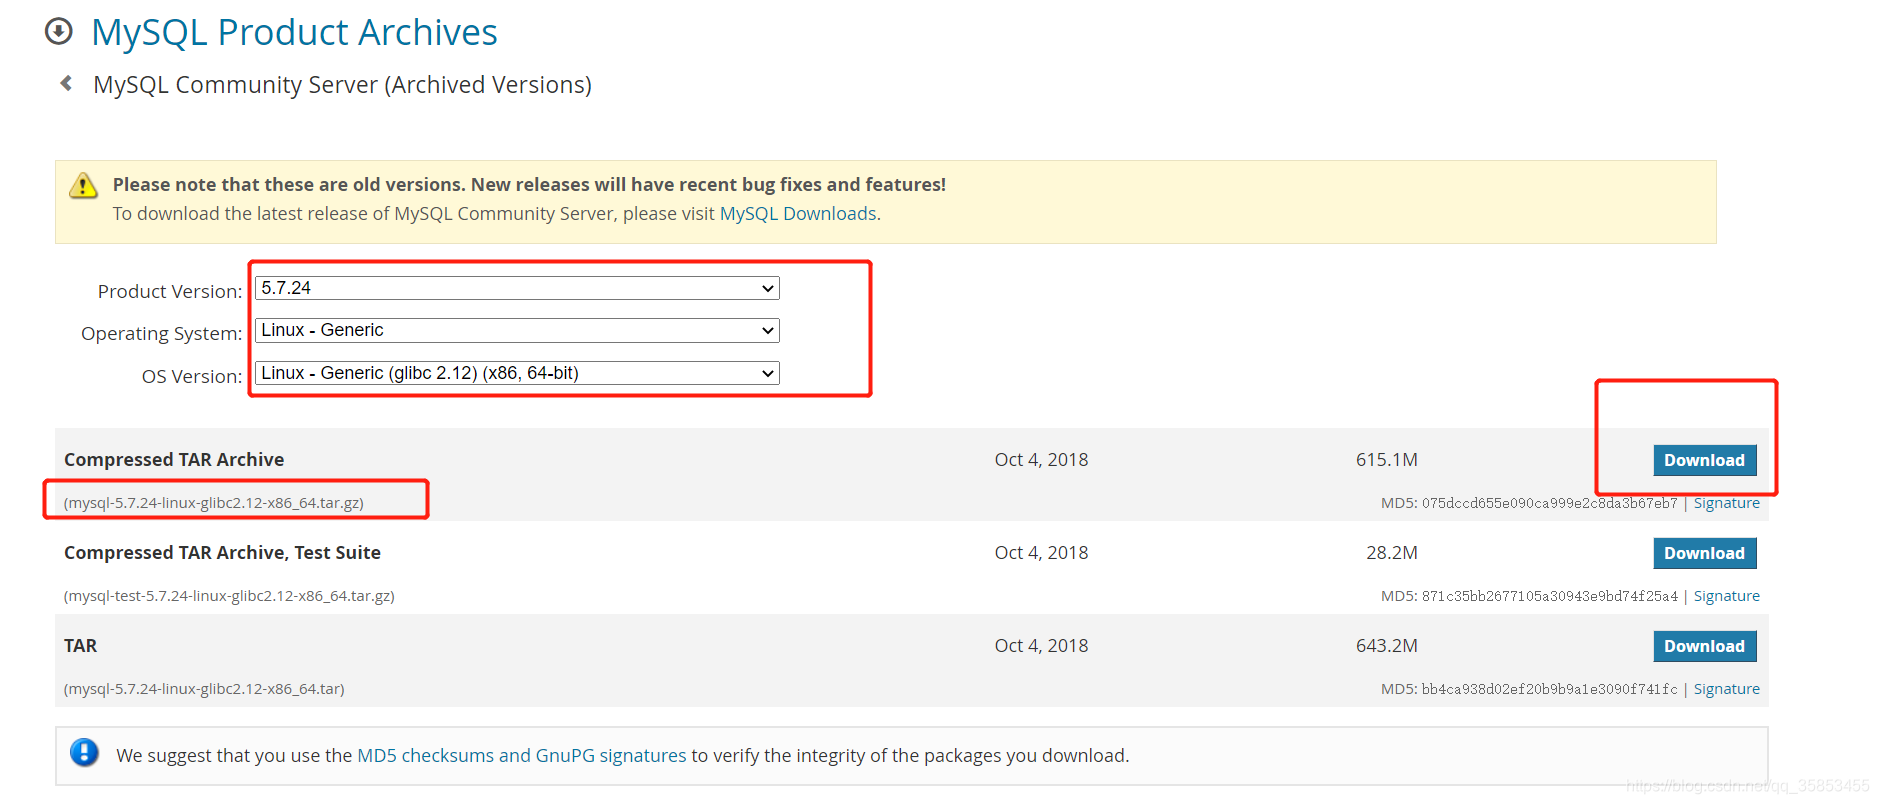Image resolution: width=1879 pixels, height=804 pixels.
Task: Click Oct 4, 2018 date in TAR row
Action: [1041, 646]
